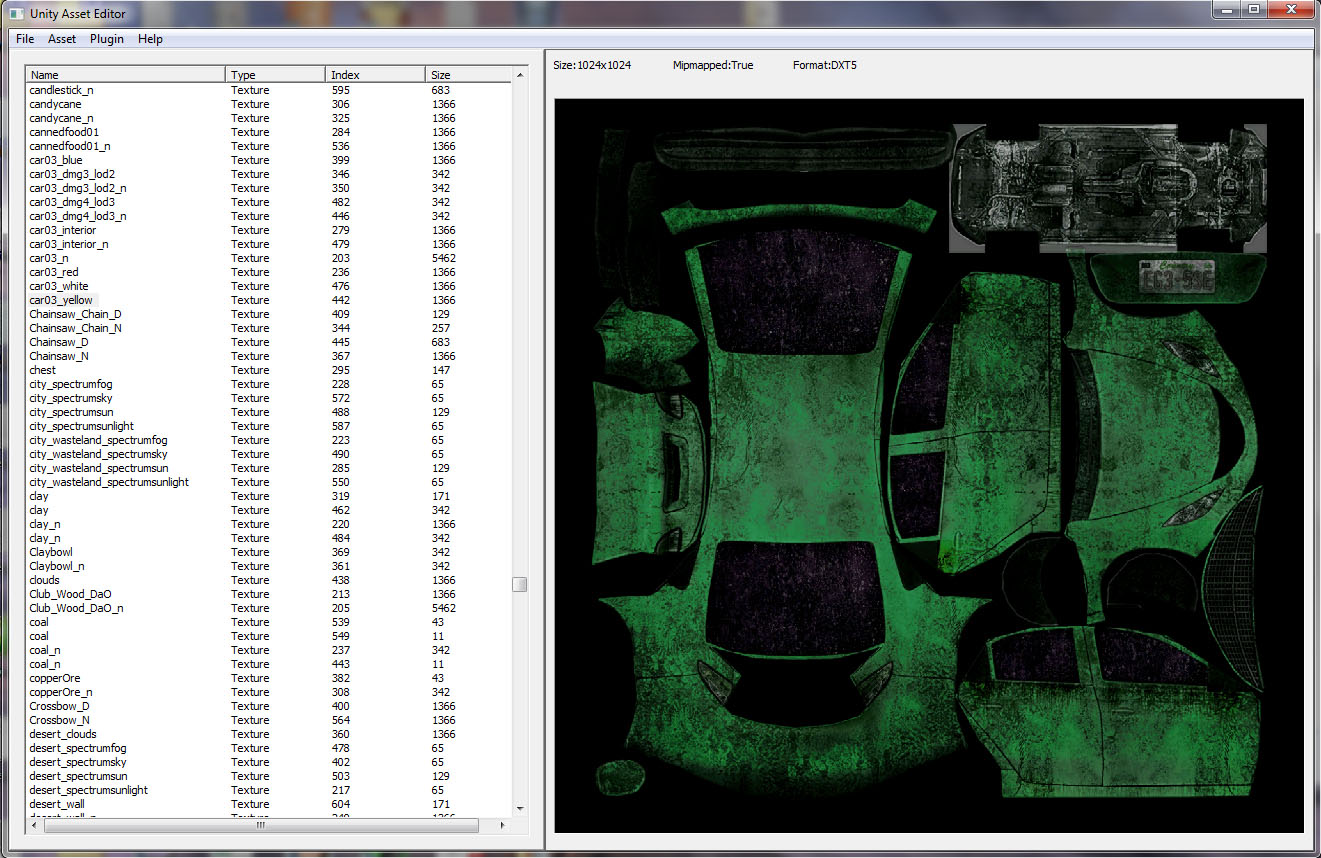Select the city_spectrumsunlight row

(x=268, y=426)
